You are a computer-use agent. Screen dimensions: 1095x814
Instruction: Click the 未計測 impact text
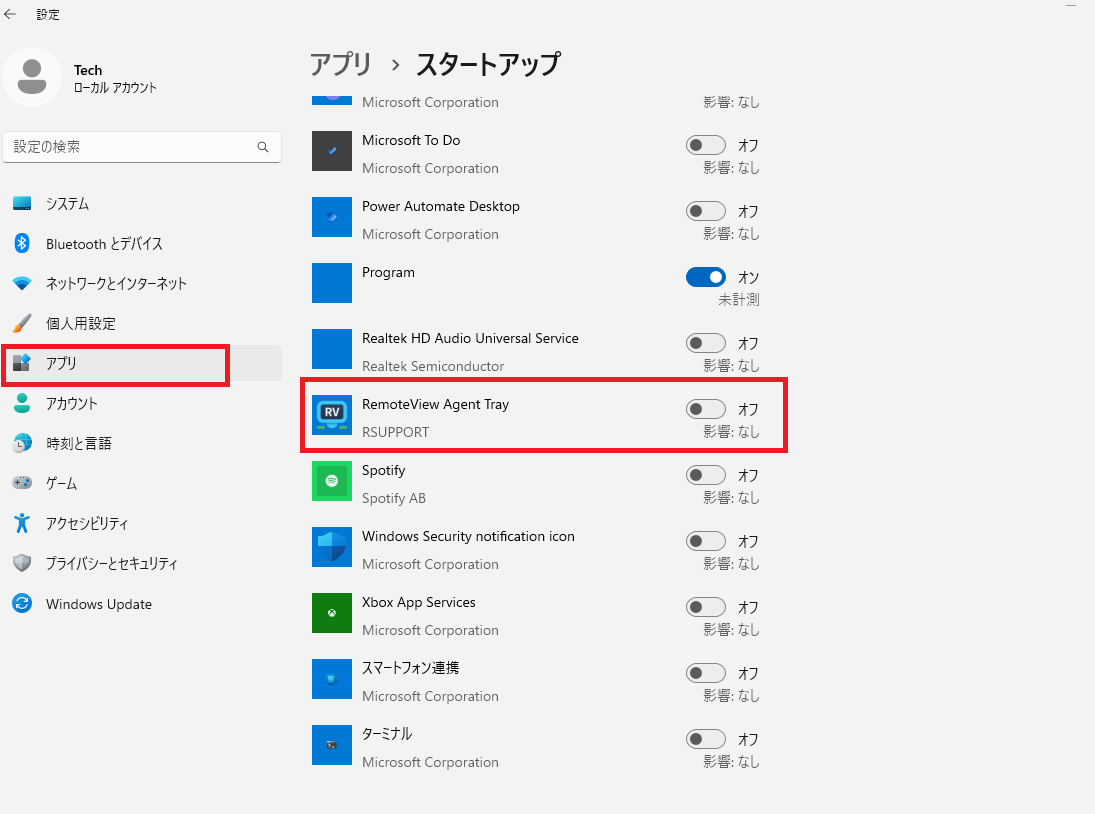pos(739,299)
